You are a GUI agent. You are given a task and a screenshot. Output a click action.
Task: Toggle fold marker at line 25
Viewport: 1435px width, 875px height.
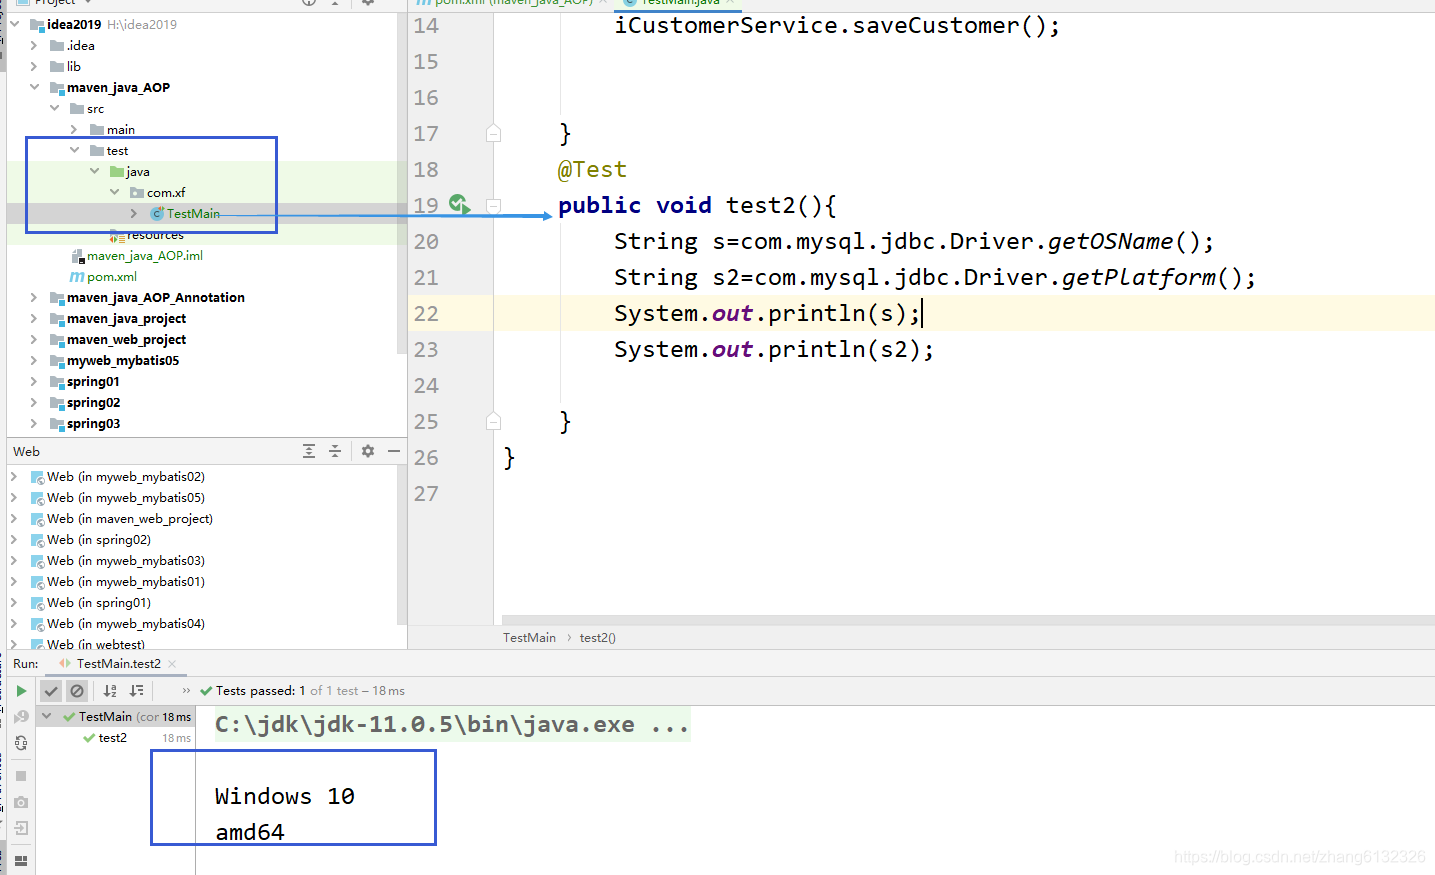[x=493, y=421]
